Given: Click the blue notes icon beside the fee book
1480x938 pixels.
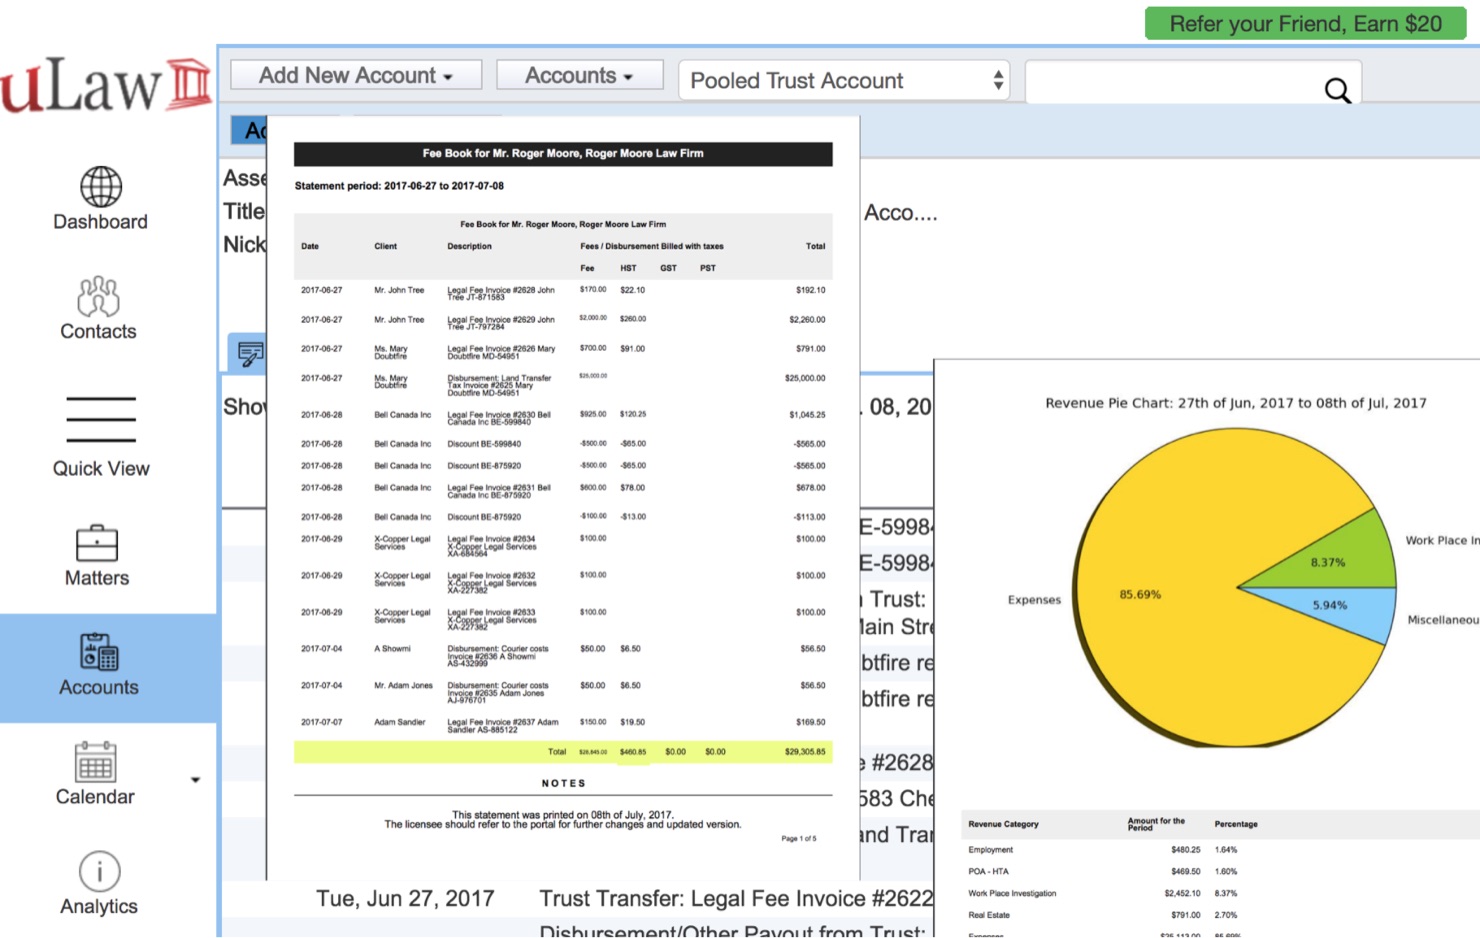Looking at the screenshot, I should pyautogui.click(x=249, y=354).
